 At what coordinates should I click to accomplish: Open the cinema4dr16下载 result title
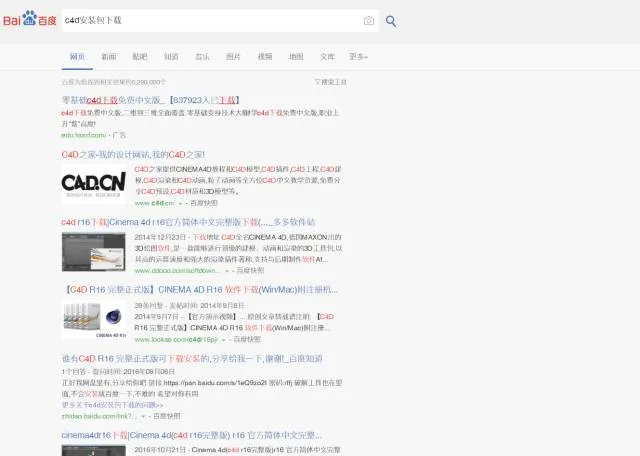pyautogui.click(x=192, y=435)
